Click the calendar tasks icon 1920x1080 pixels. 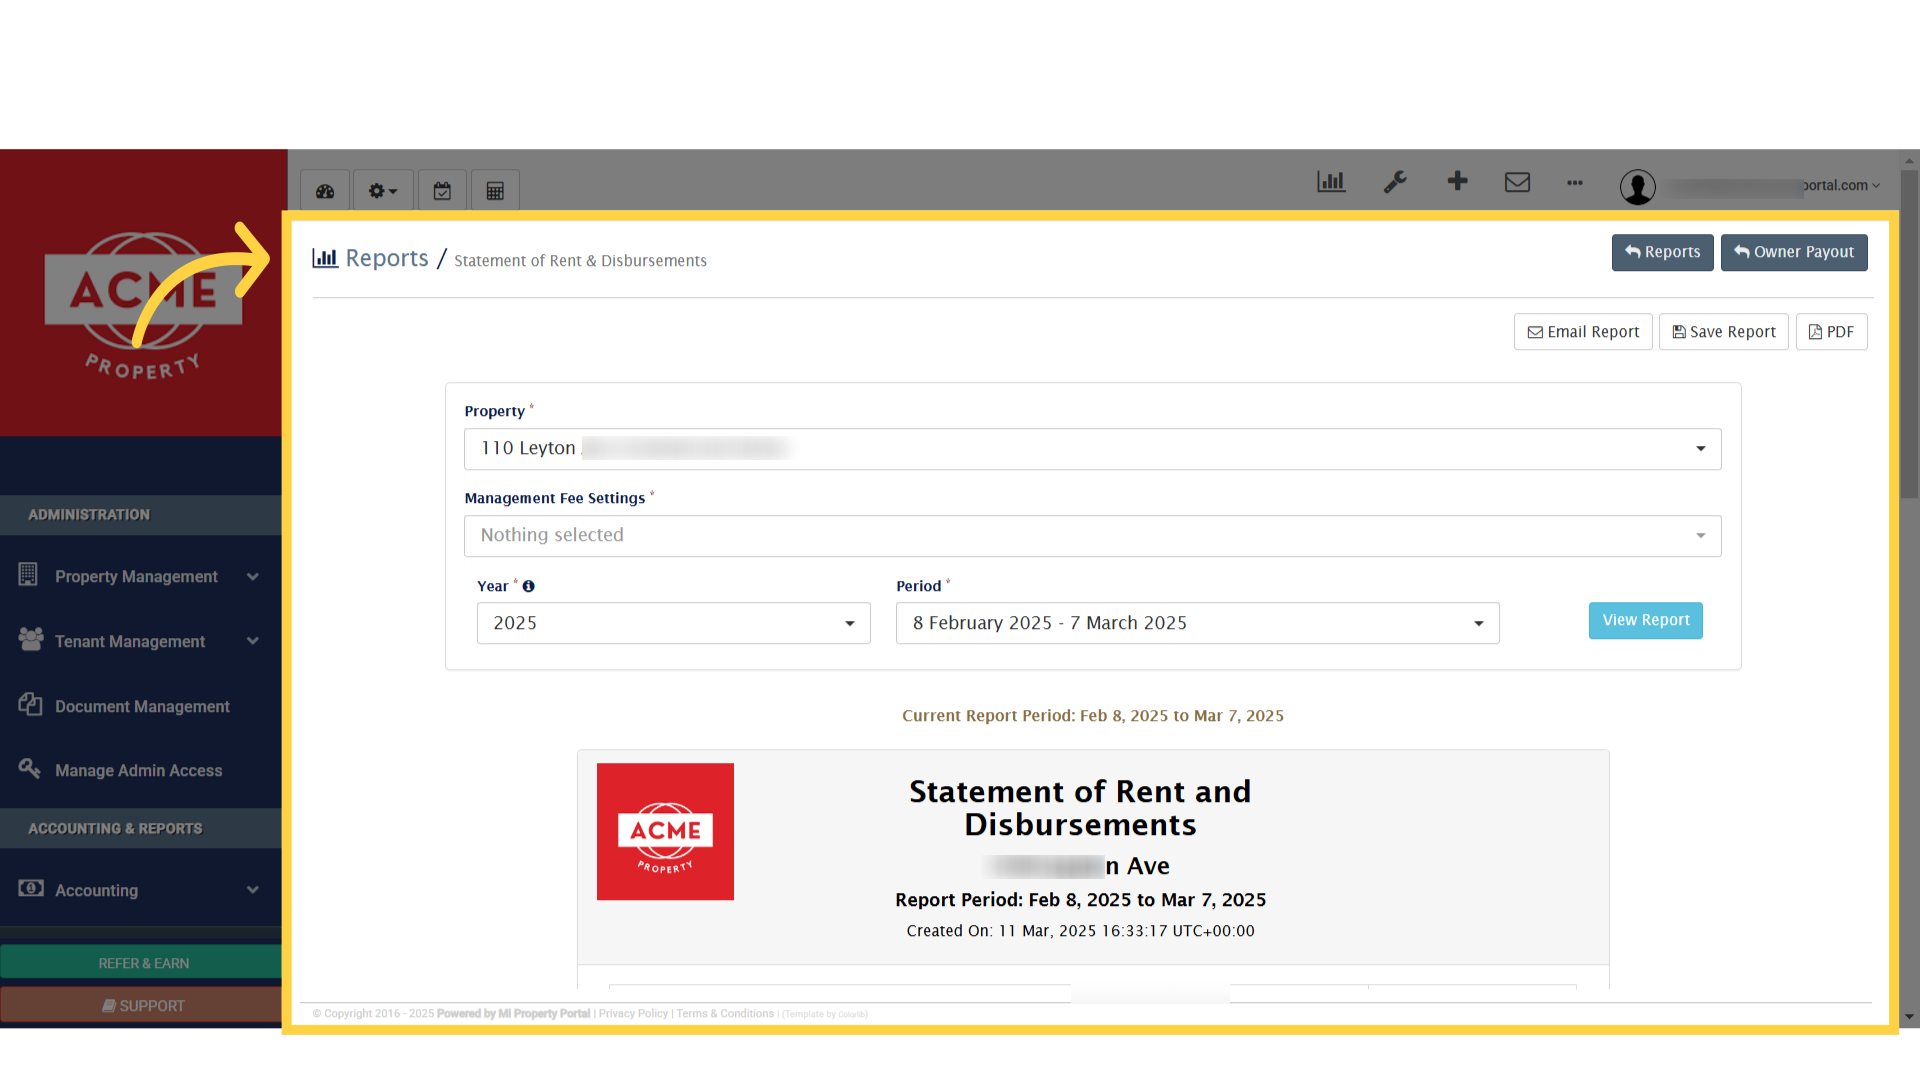pos(442,190)
